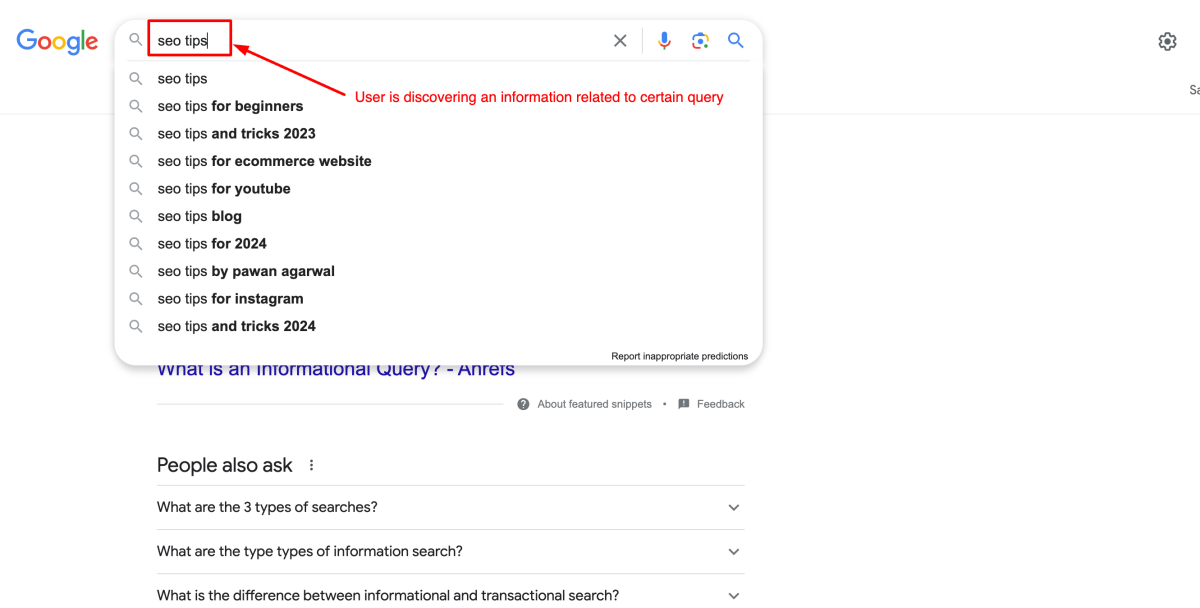Open Google Lens image search
The height and width of the screenshot is (608, 1200).
(x=700, y=41)
